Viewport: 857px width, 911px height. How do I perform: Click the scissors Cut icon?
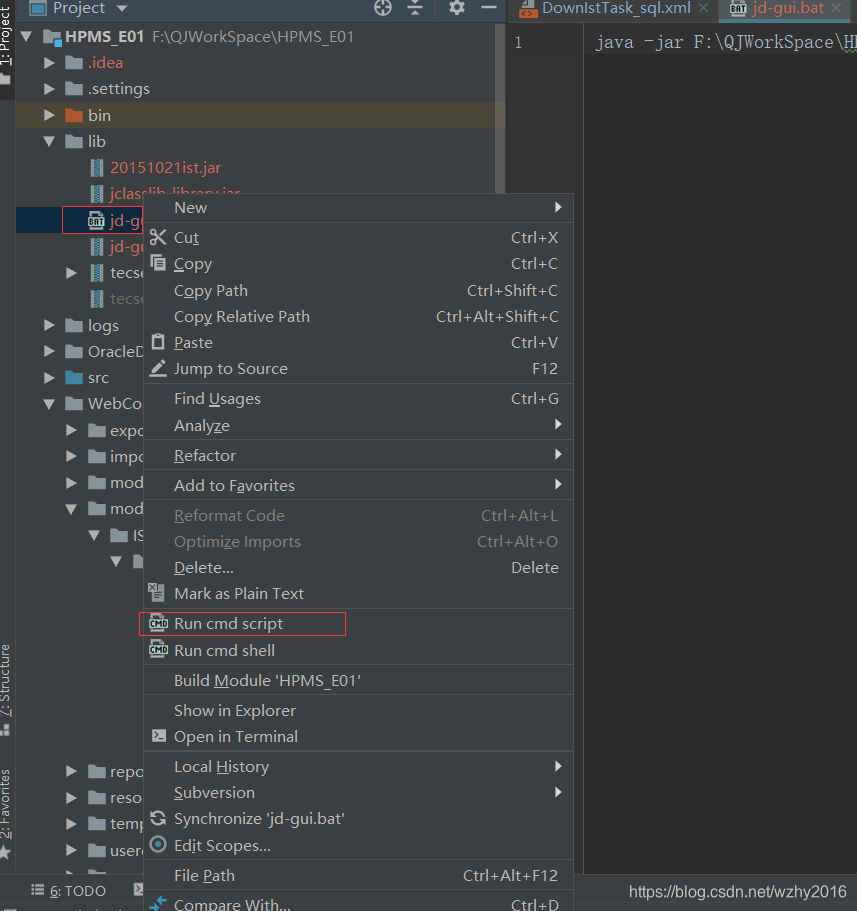(158, 237)
